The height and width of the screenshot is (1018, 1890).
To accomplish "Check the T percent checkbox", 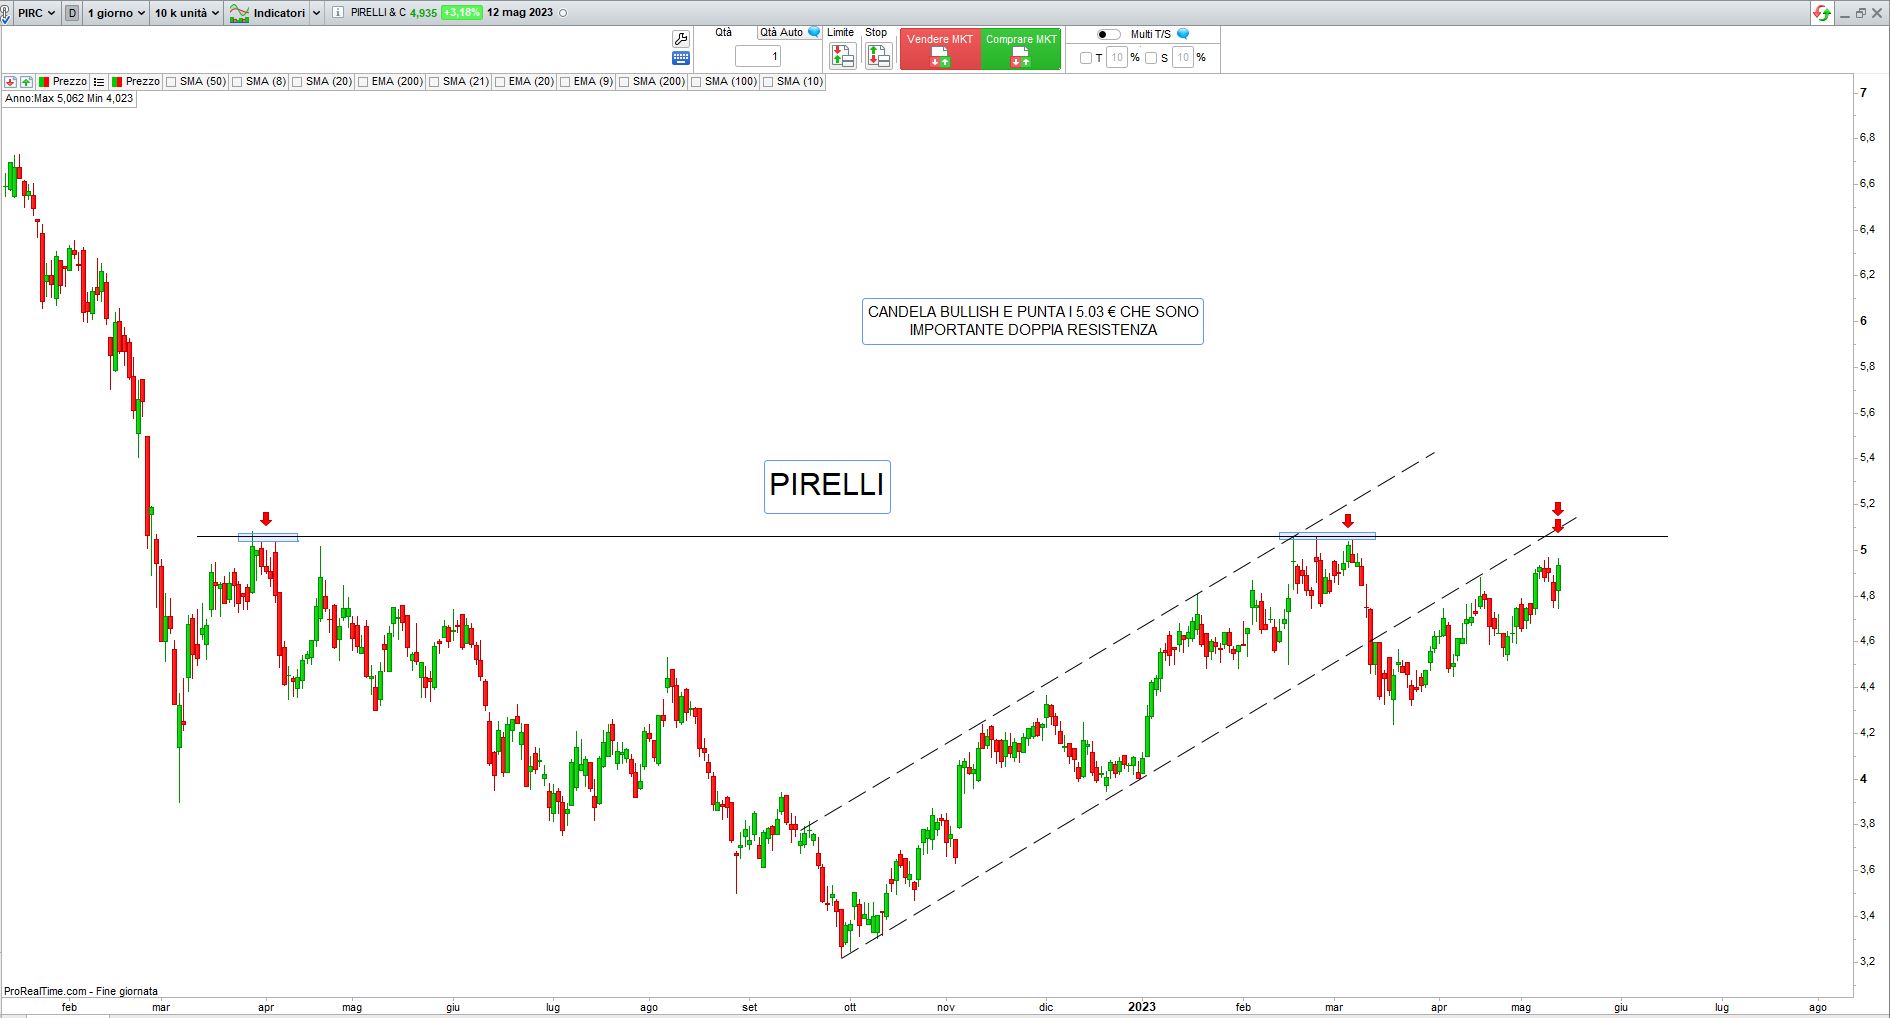I will [x=1086, y=58].
